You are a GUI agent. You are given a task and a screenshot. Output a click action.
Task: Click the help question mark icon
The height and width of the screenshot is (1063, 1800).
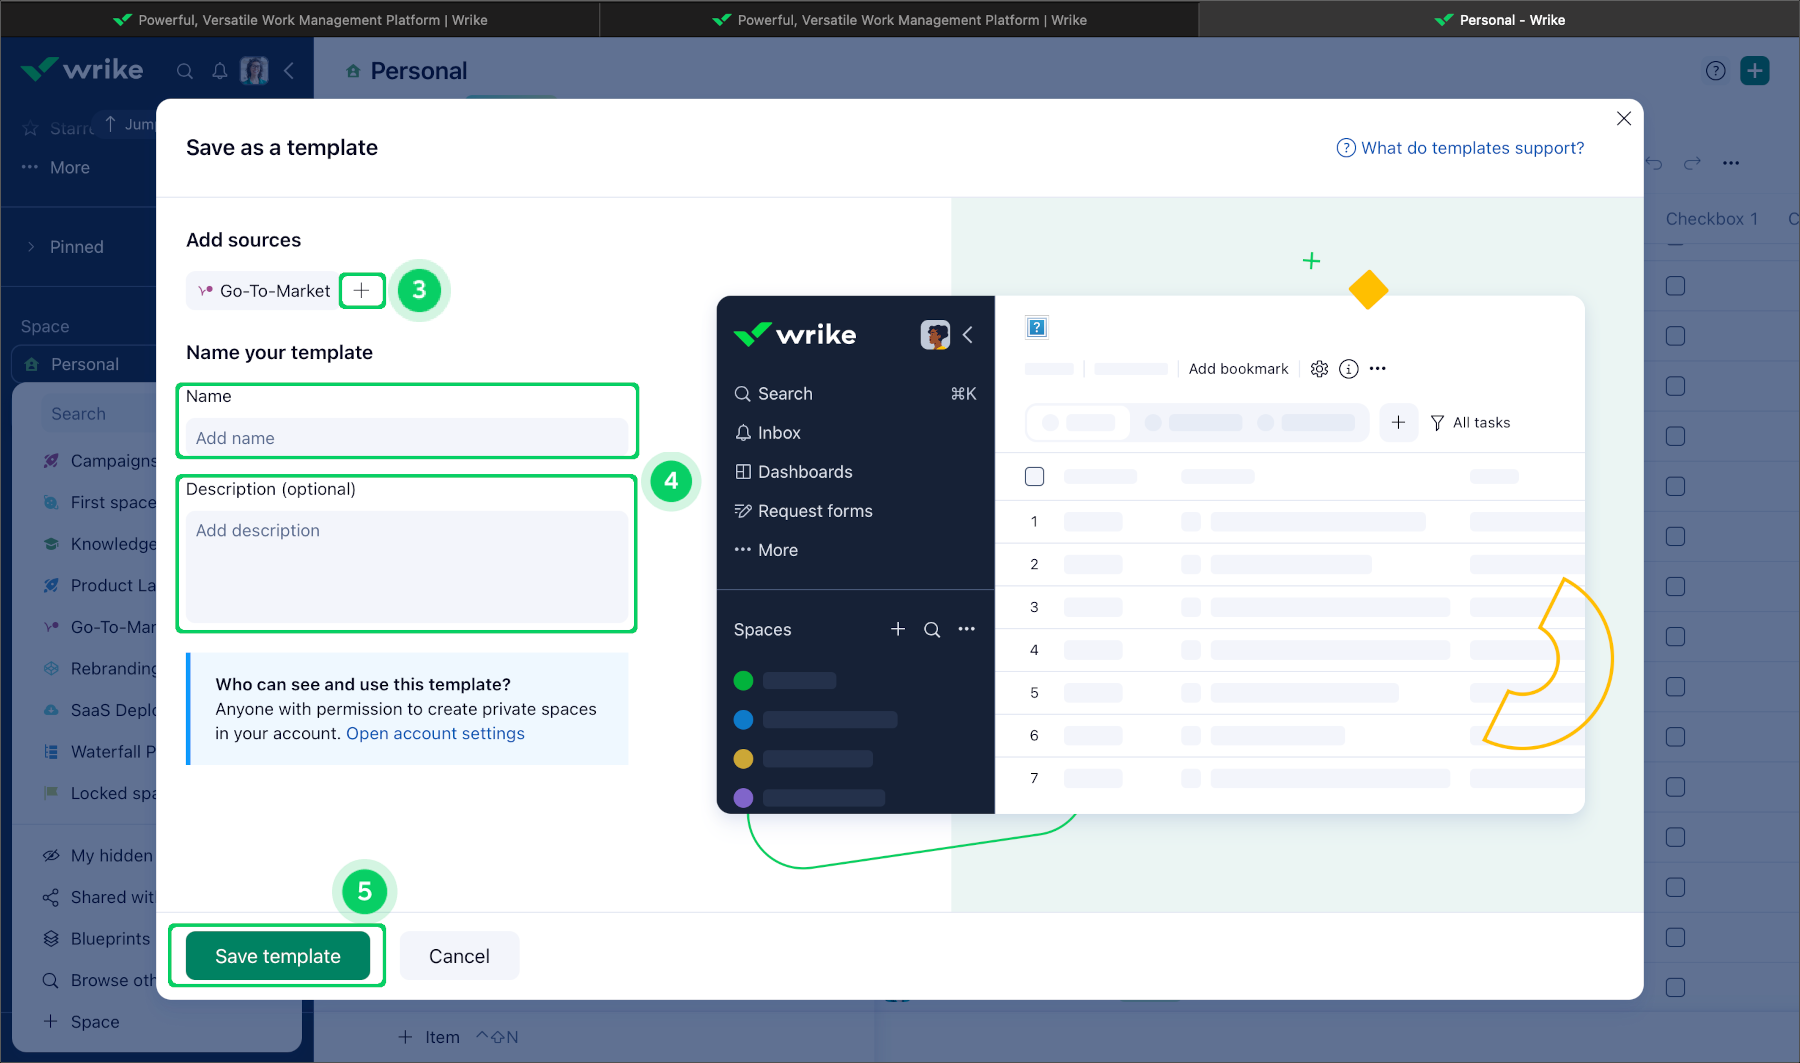pyautogui.click(x=1715, y=71)
